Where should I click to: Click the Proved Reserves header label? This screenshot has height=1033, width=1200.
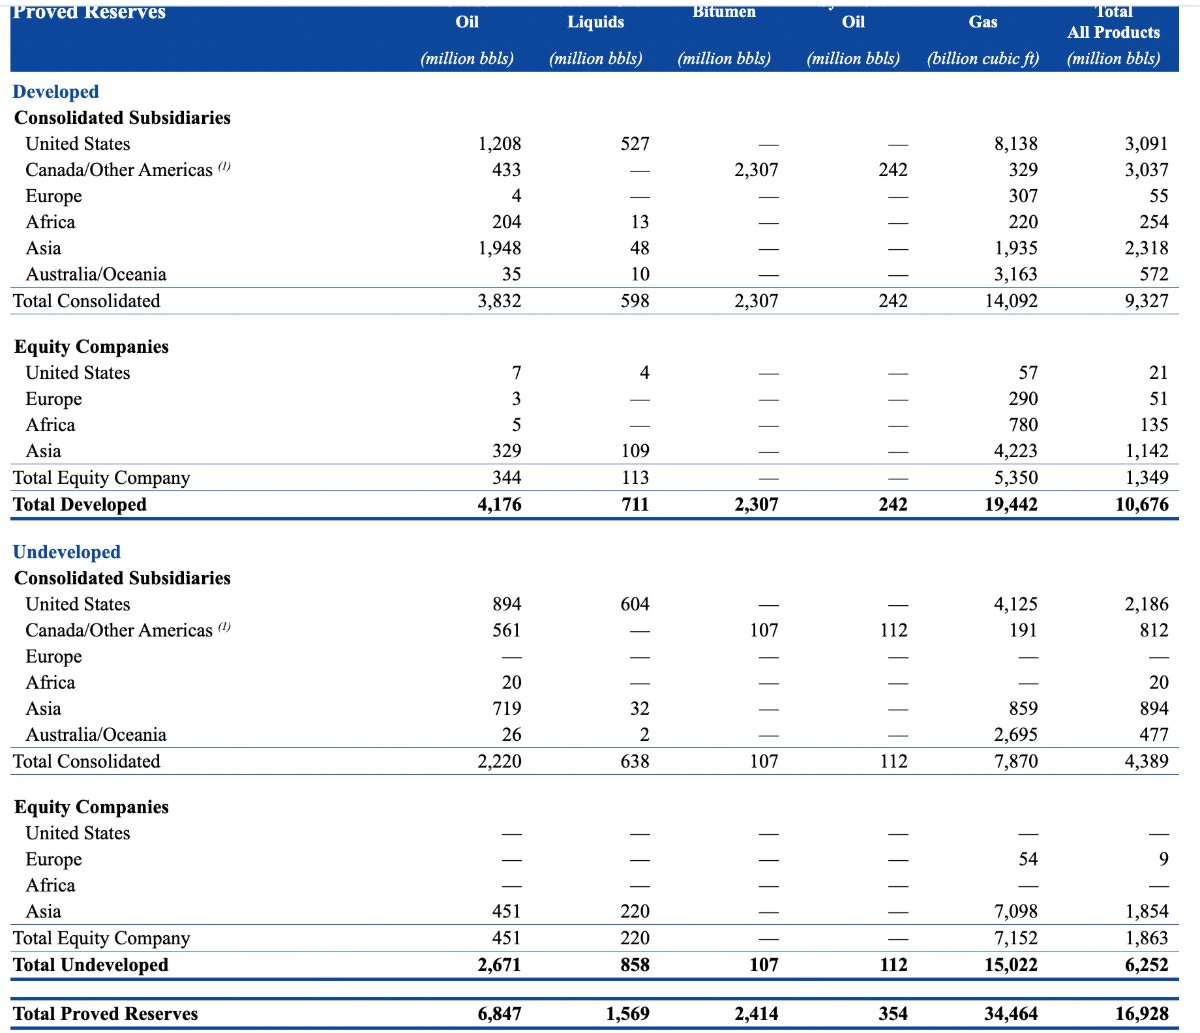pos(89,11)
